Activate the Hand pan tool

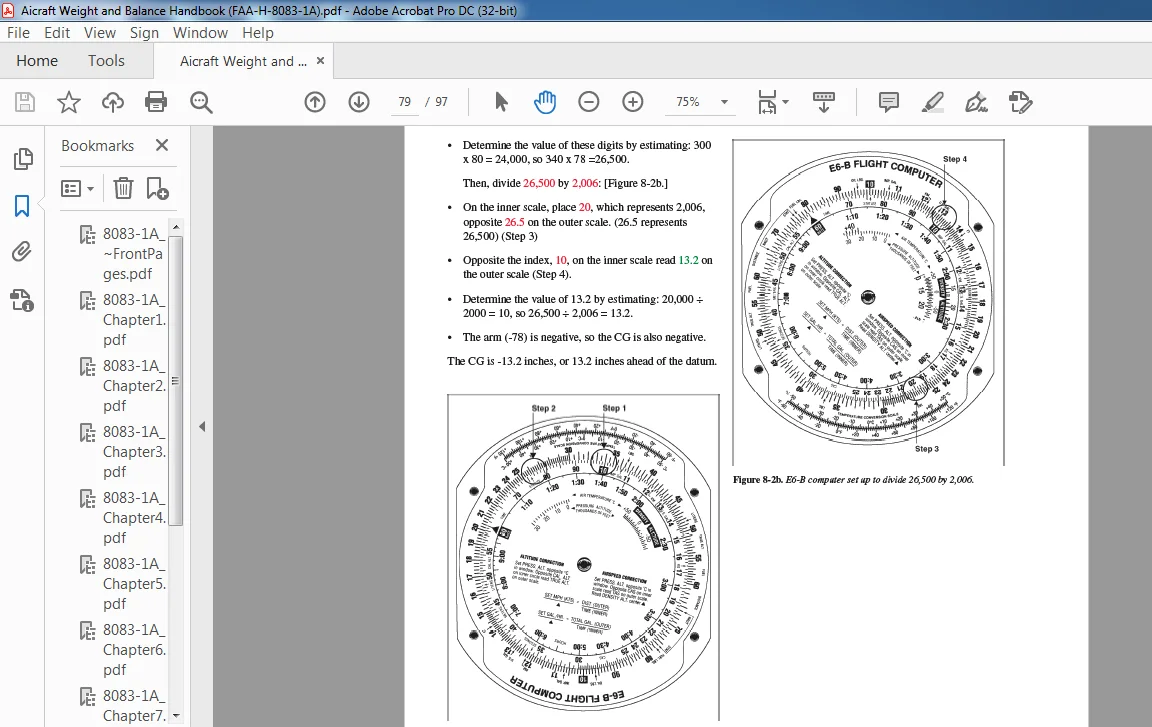click(x=544, y=102)
